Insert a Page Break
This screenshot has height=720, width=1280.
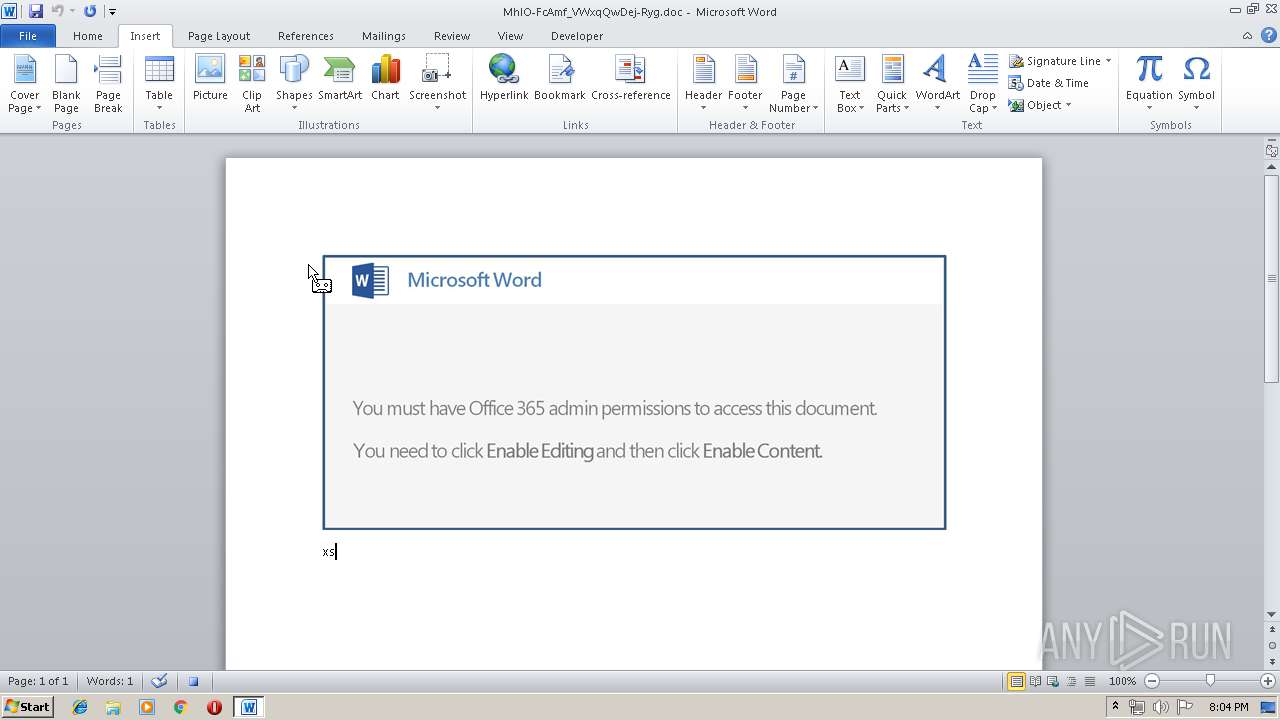[x=108, y=85]
